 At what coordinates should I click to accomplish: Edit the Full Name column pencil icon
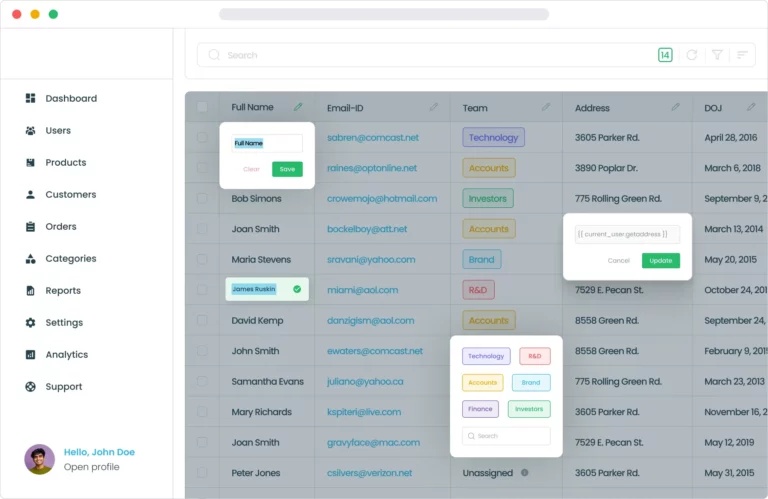298,107
